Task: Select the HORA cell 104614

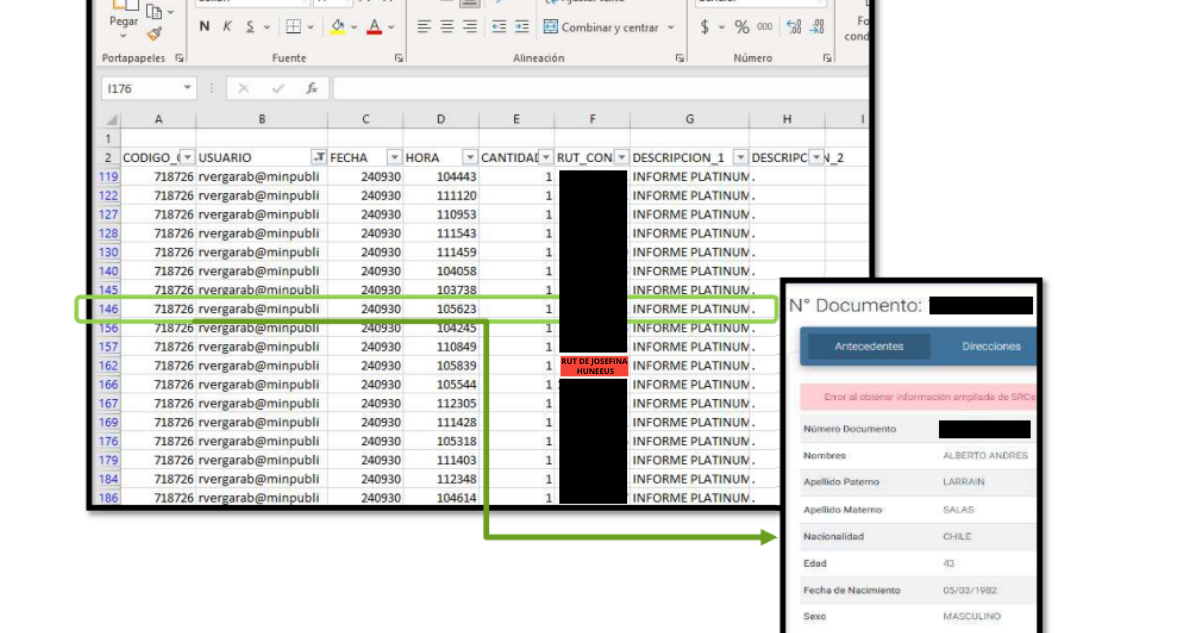Action: [441, 498]
